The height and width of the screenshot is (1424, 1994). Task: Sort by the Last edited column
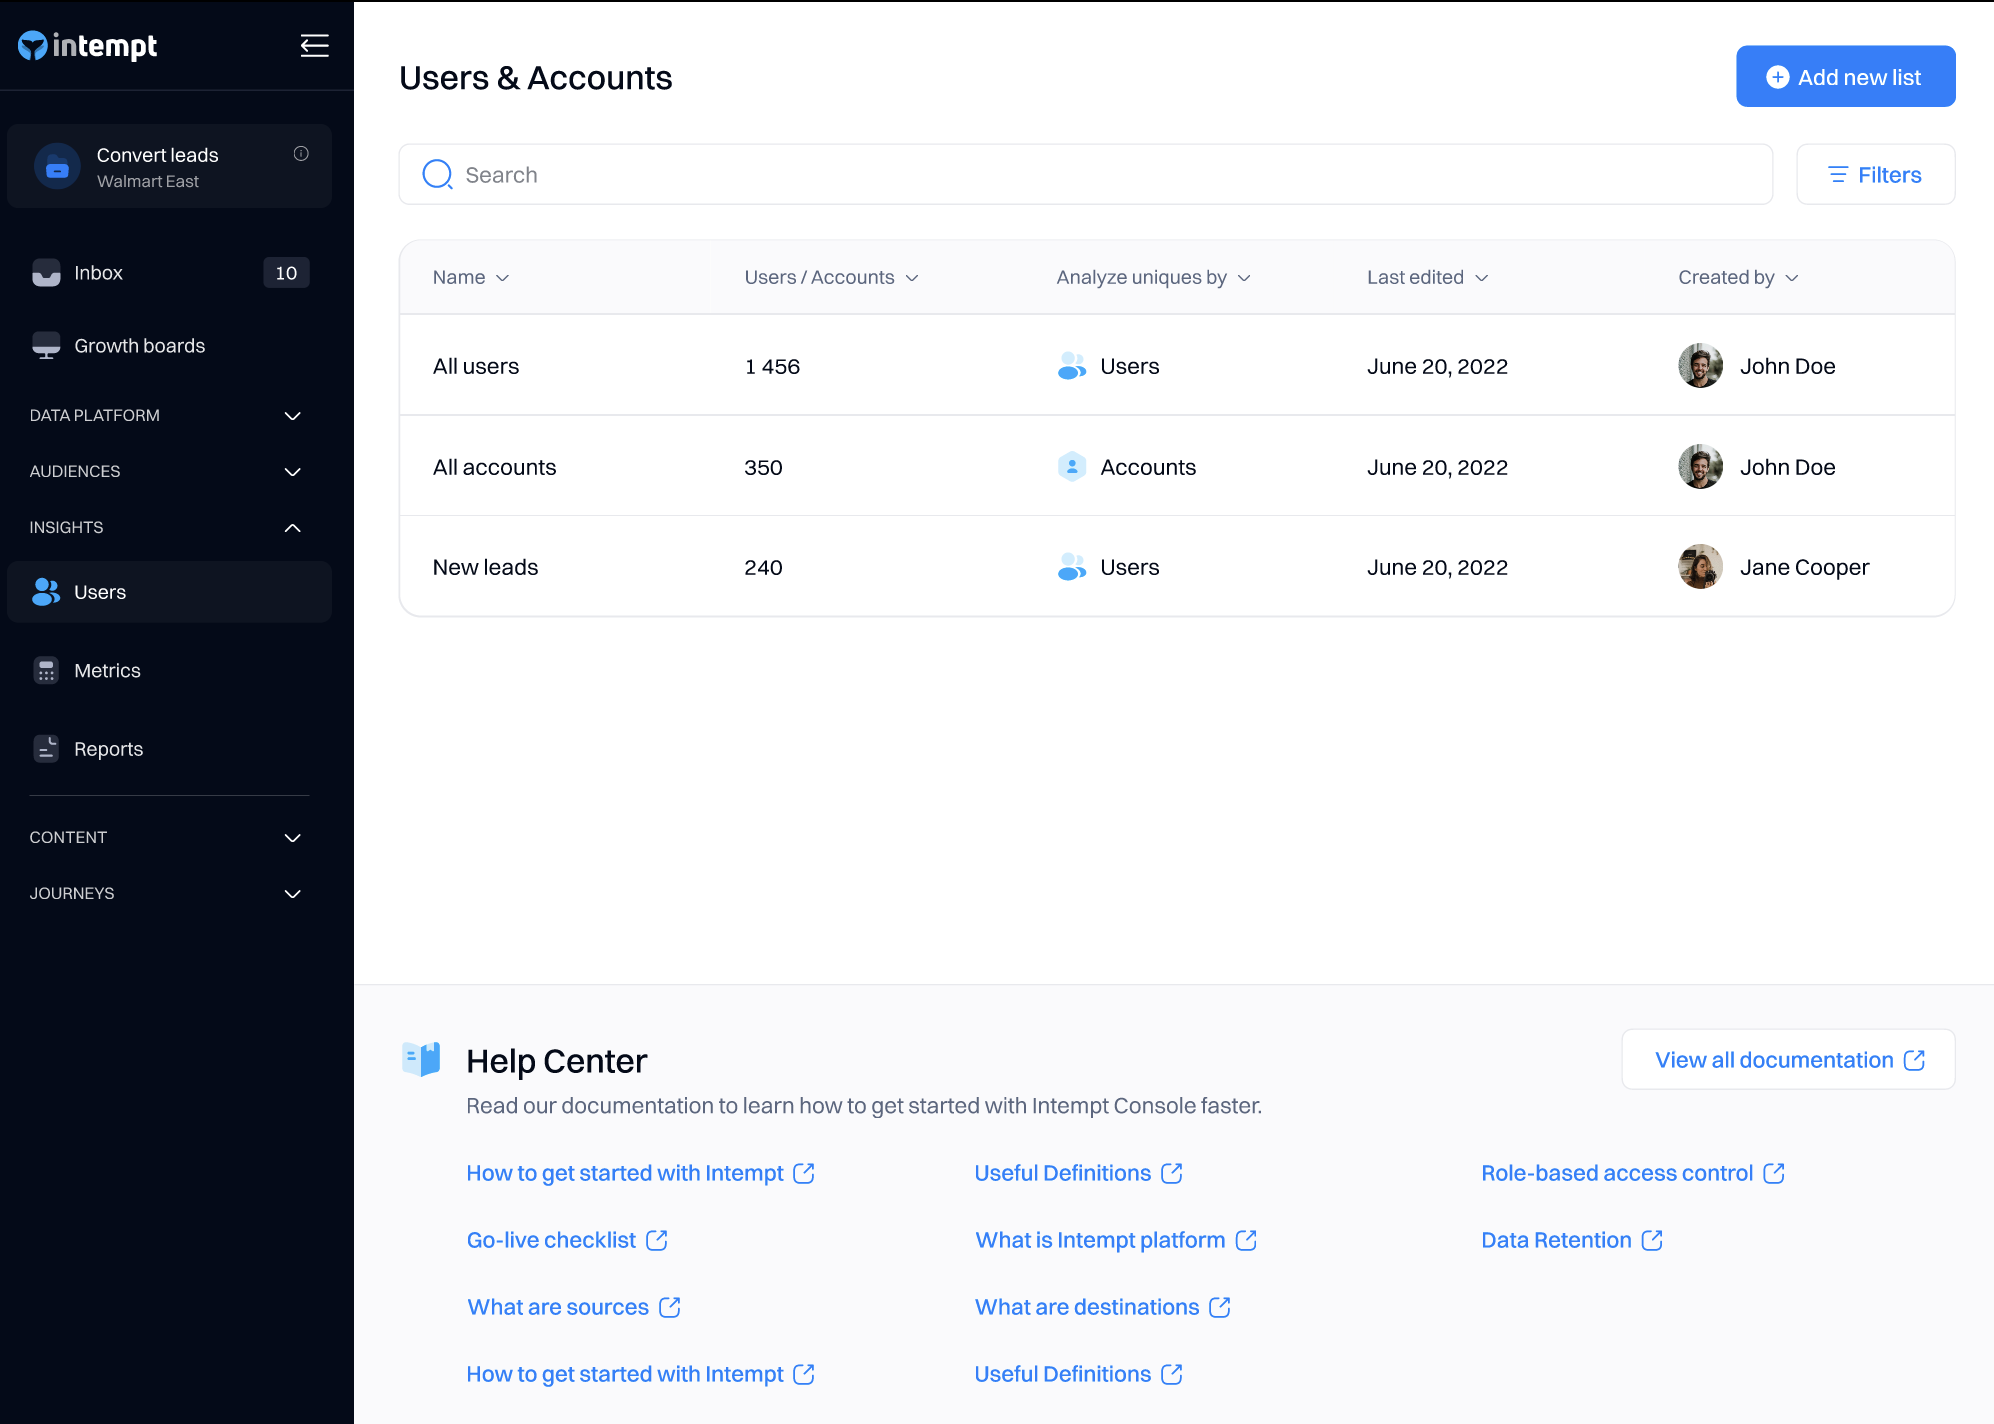pyautogui.click(x=1427, y=278)
